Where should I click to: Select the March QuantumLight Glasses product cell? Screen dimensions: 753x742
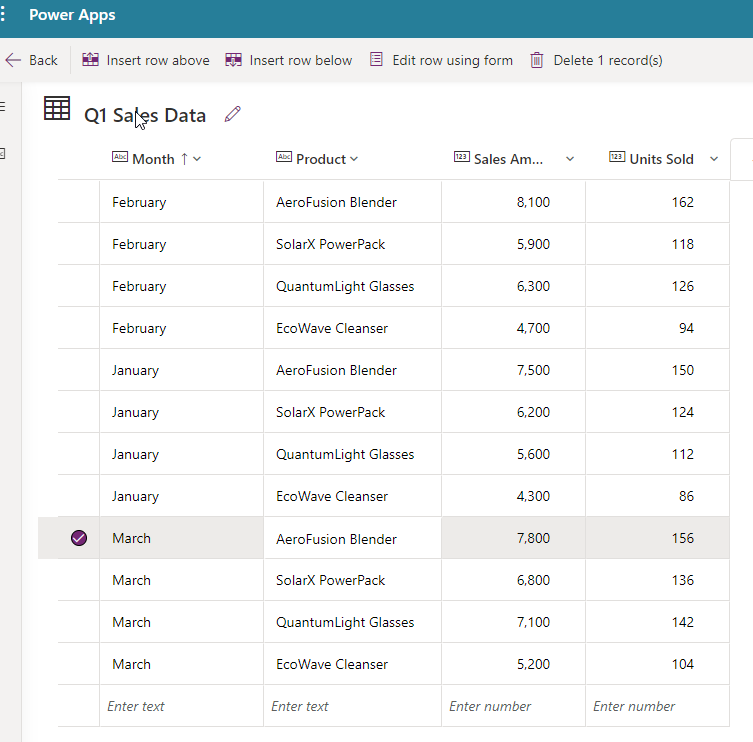(352, 622)
